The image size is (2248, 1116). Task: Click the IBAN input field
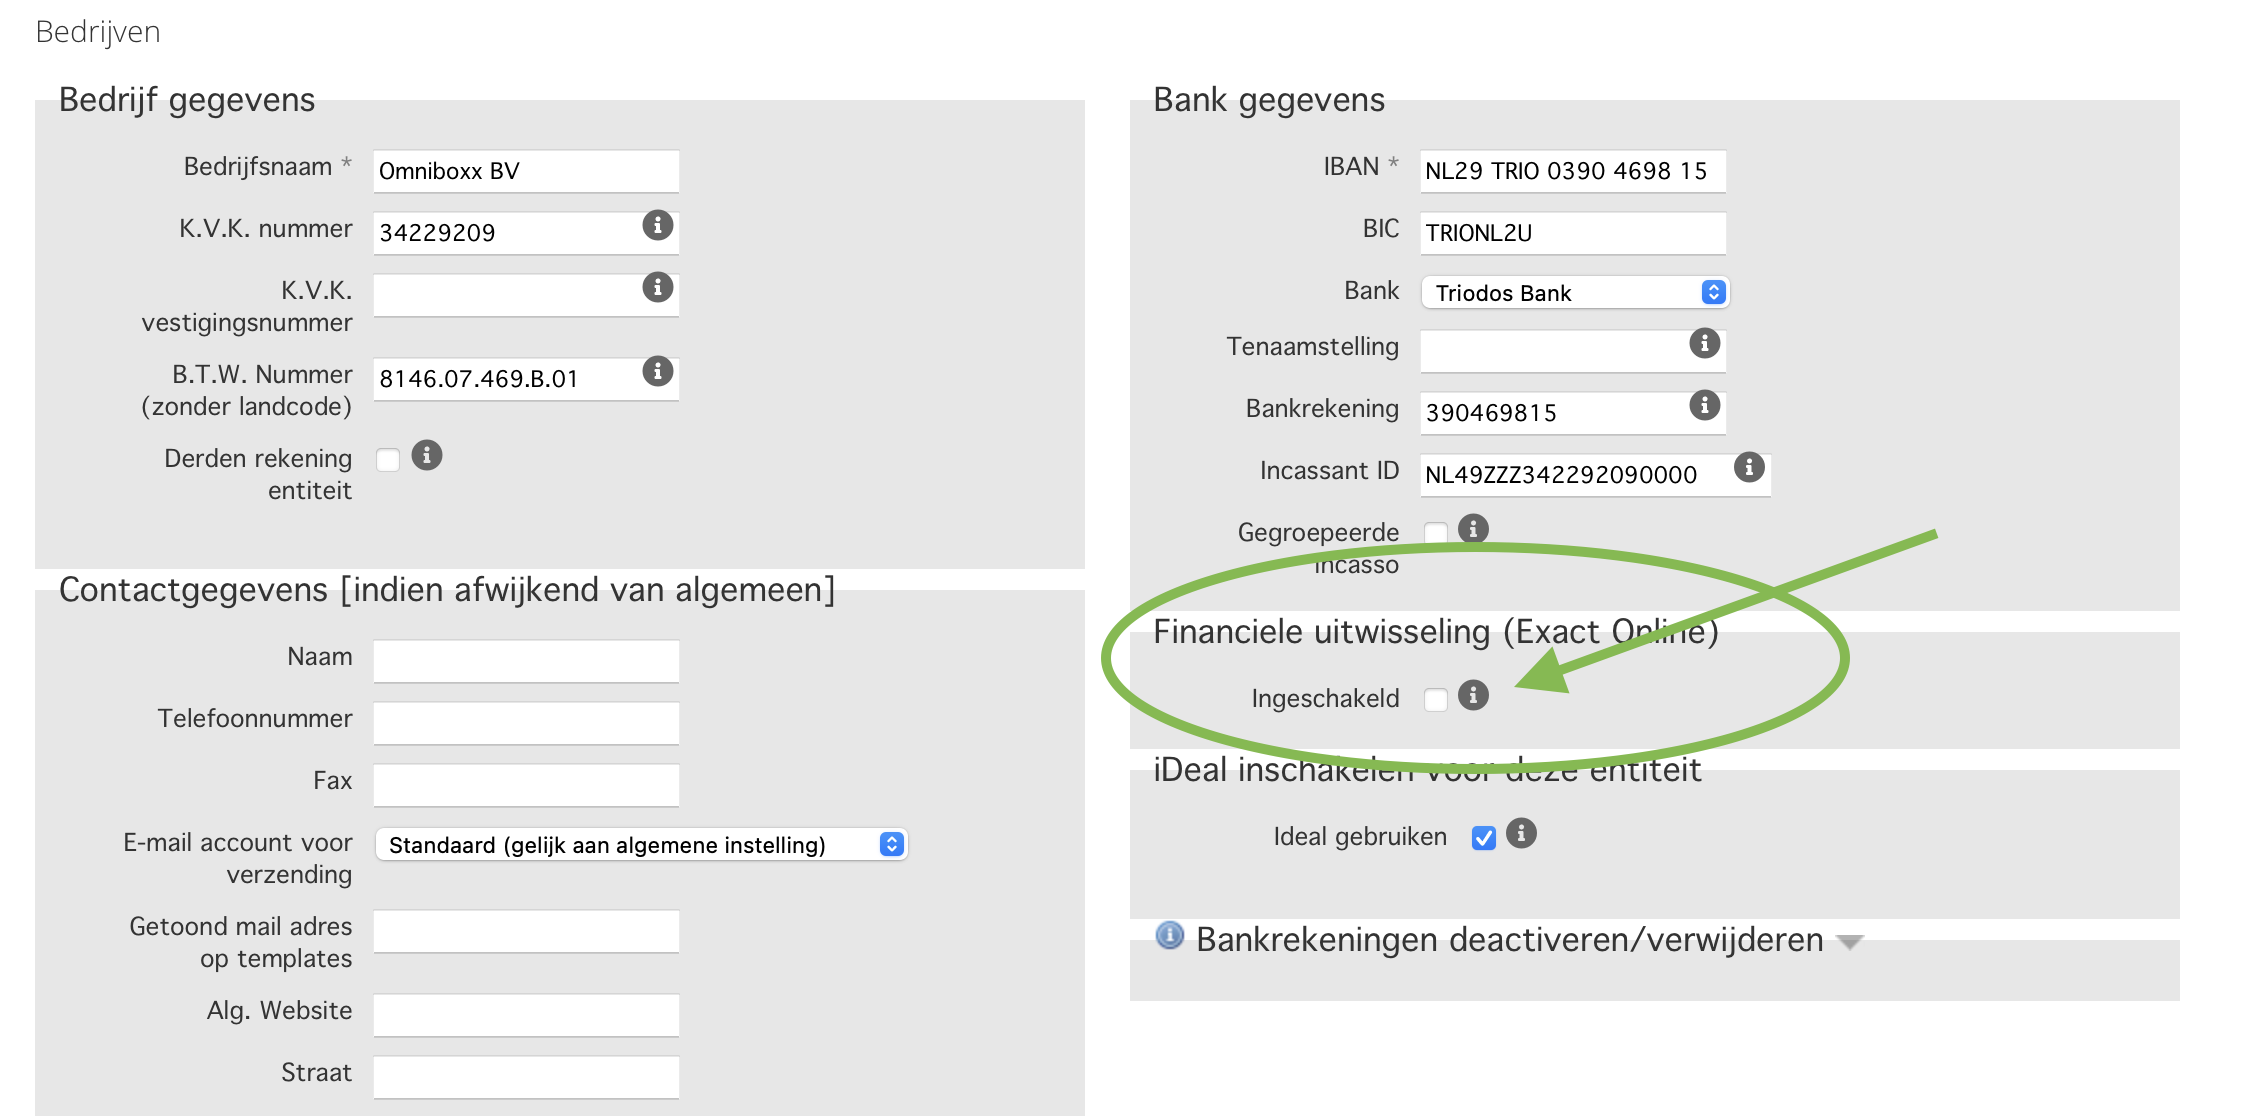point(1572,171)
